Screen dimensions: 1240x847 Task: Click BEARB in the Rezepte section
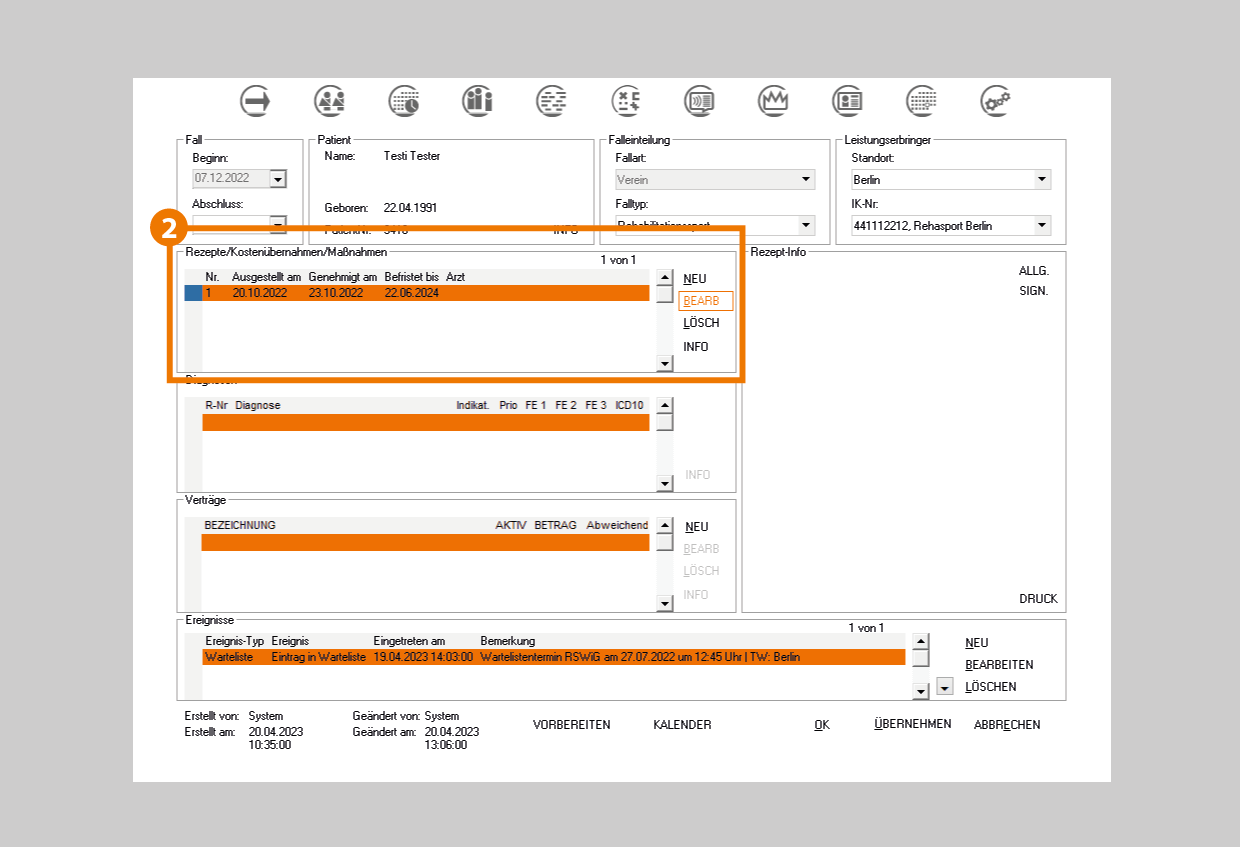[x=705, y=301]
